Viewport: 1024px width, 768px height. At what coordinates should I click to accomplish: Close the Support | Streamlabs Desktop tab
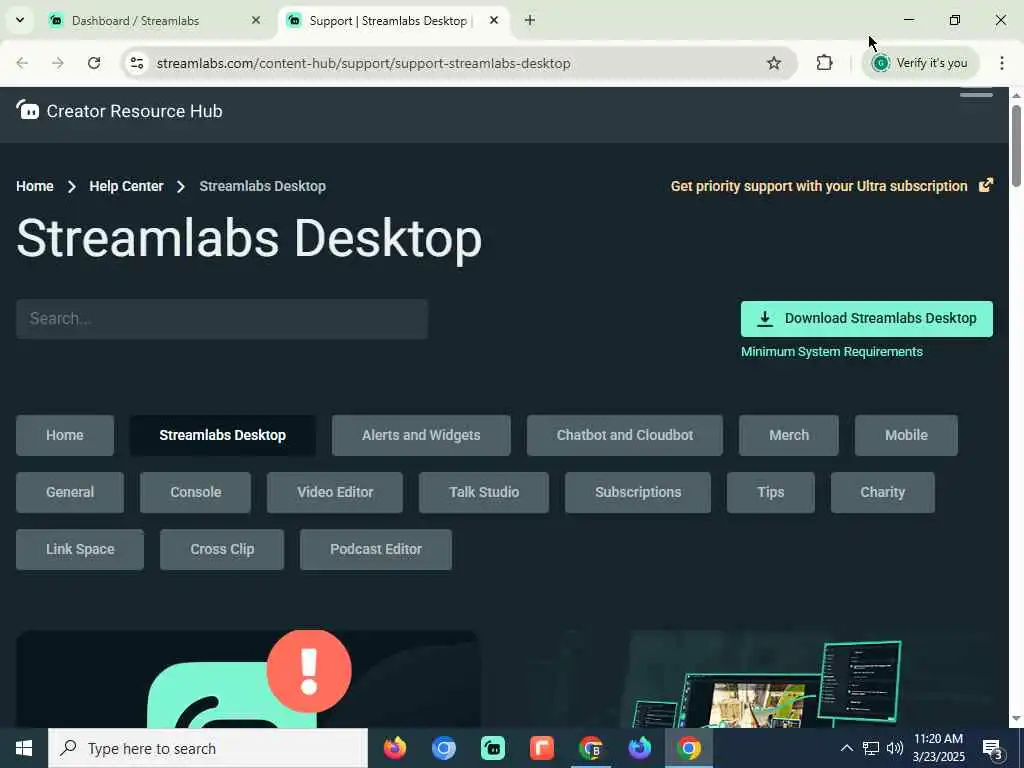pyautogui.click(x=494, y=20)
